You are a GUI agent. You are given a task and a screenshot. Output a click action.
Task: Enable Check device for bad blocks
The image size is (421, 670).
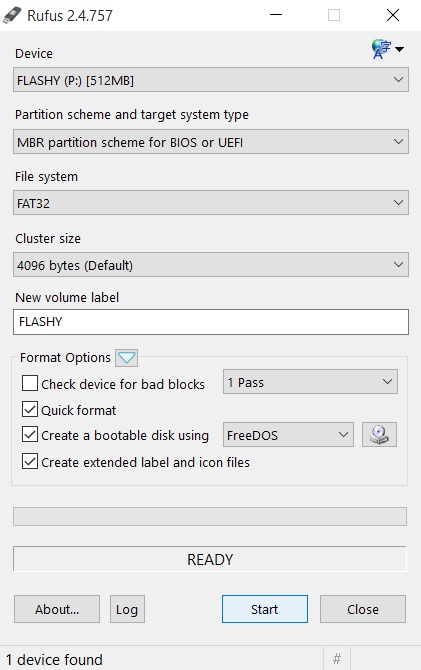[x=29, y=383]
